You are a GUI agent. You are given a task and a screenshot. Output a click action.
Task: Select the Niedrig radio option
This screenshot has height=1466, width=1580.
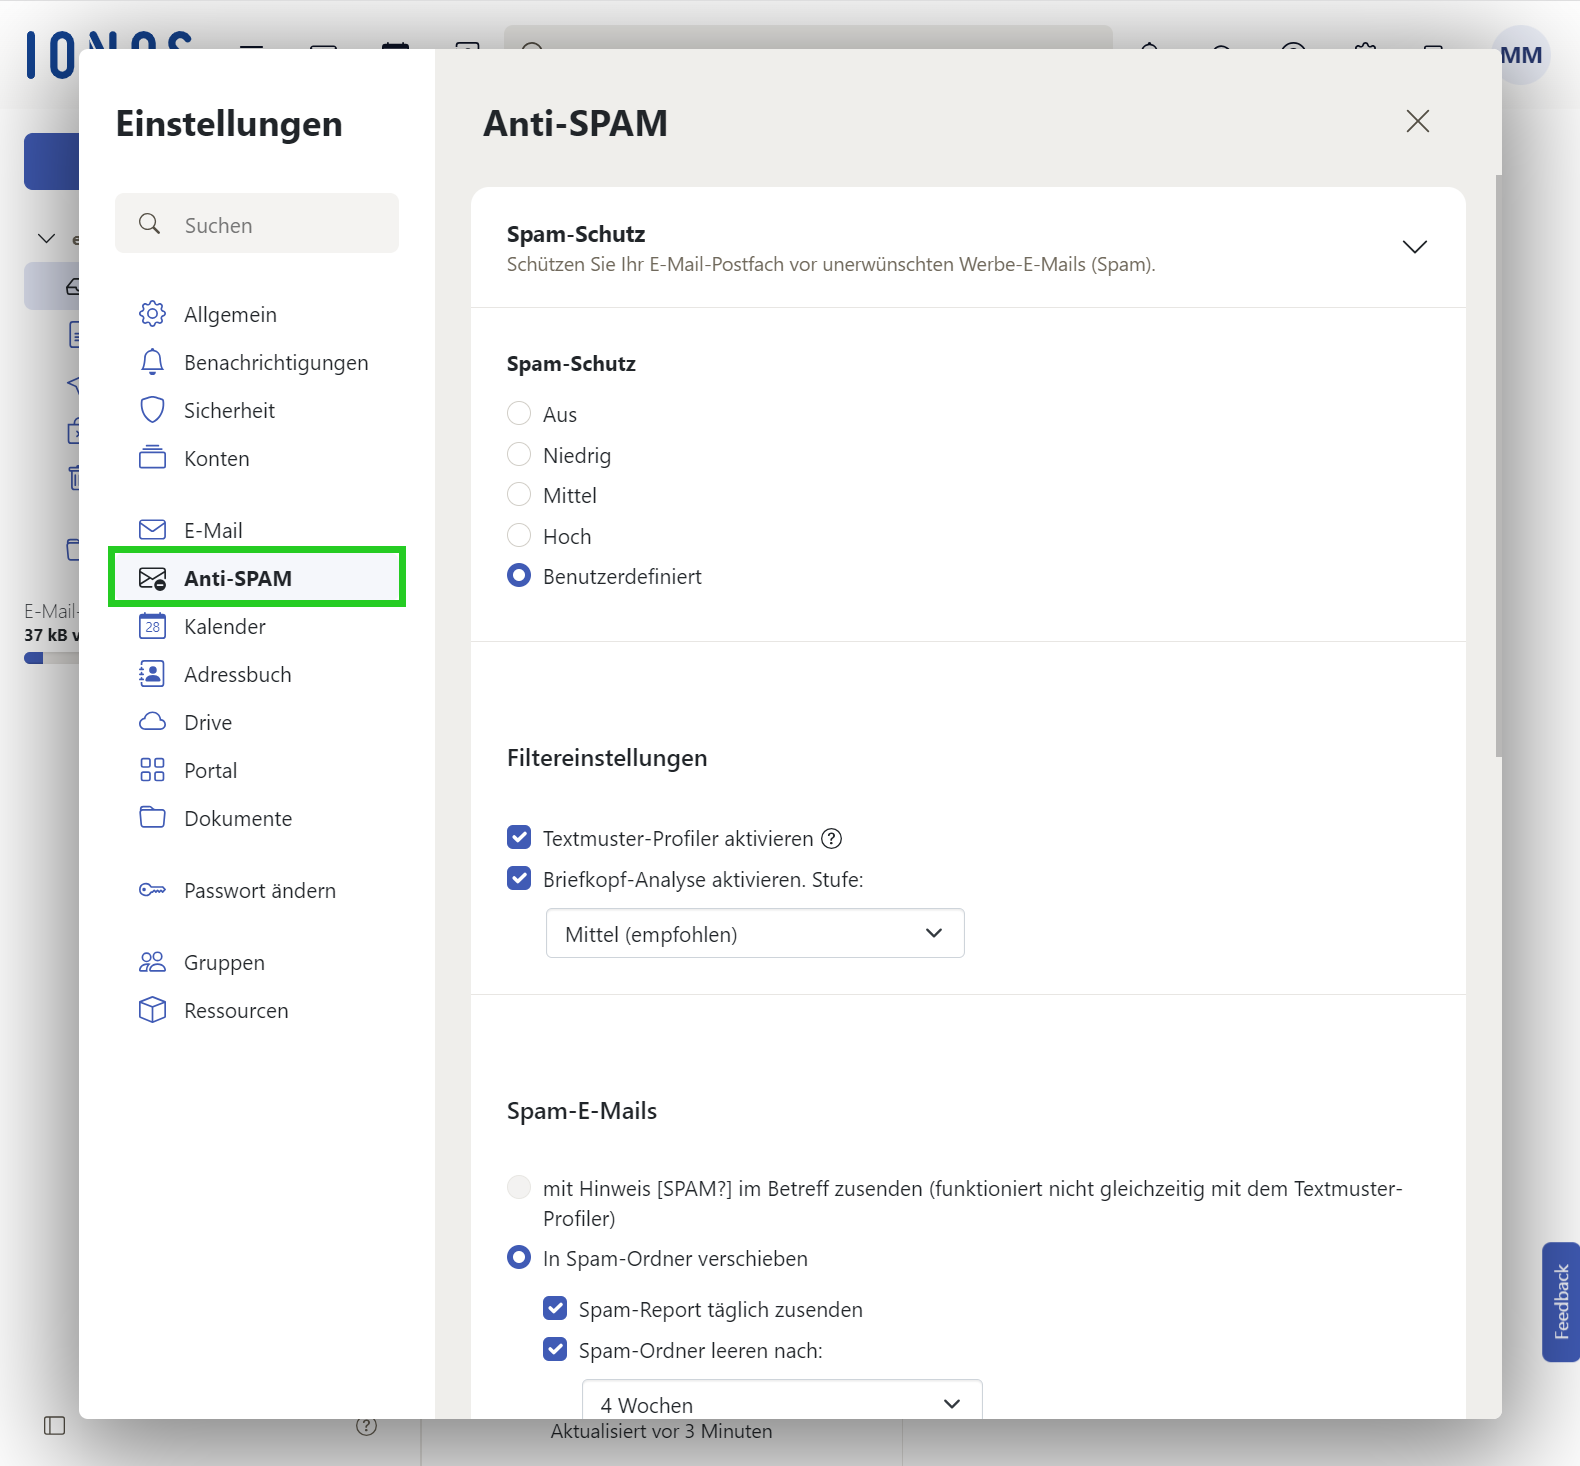(x=519, y=455)
